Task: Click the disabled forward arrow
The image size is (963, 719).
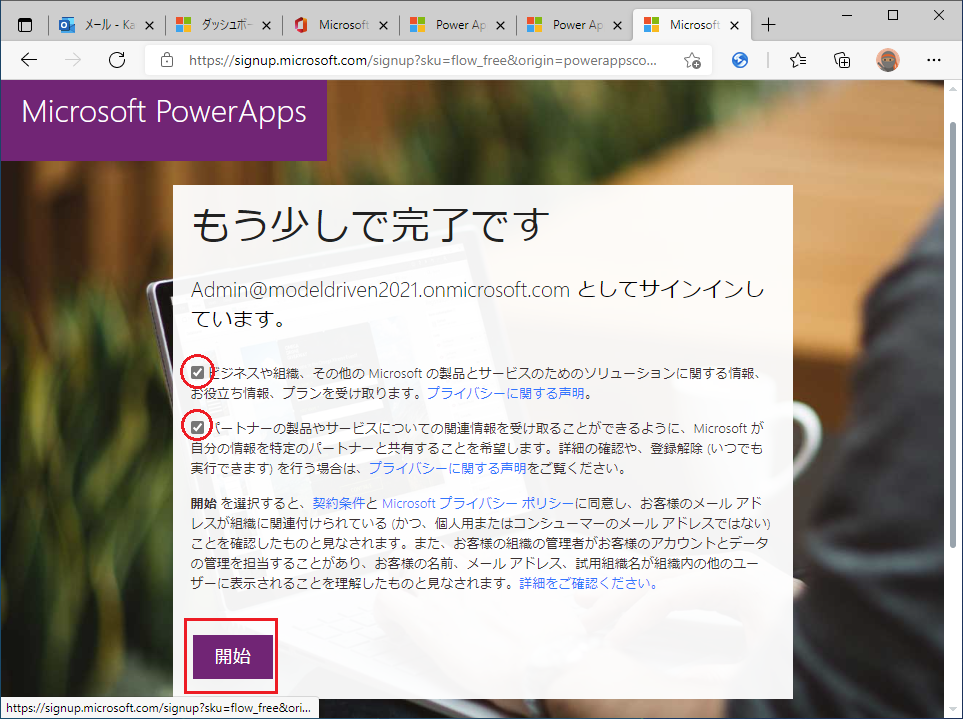Action: tap(72, 60)
